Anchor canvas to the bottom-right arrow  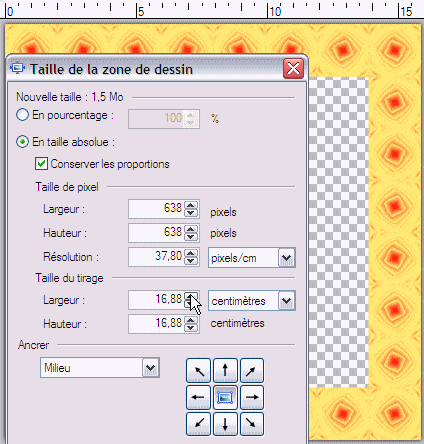click(x=252, y=424)
